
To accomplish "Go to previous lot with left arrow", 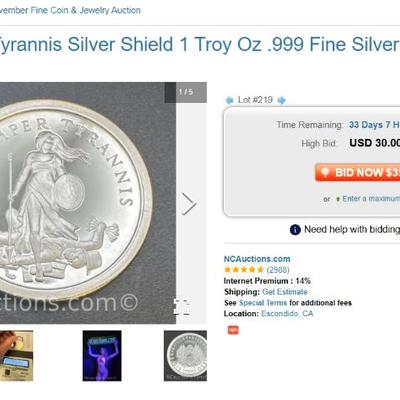I will [x=229, y=100].
